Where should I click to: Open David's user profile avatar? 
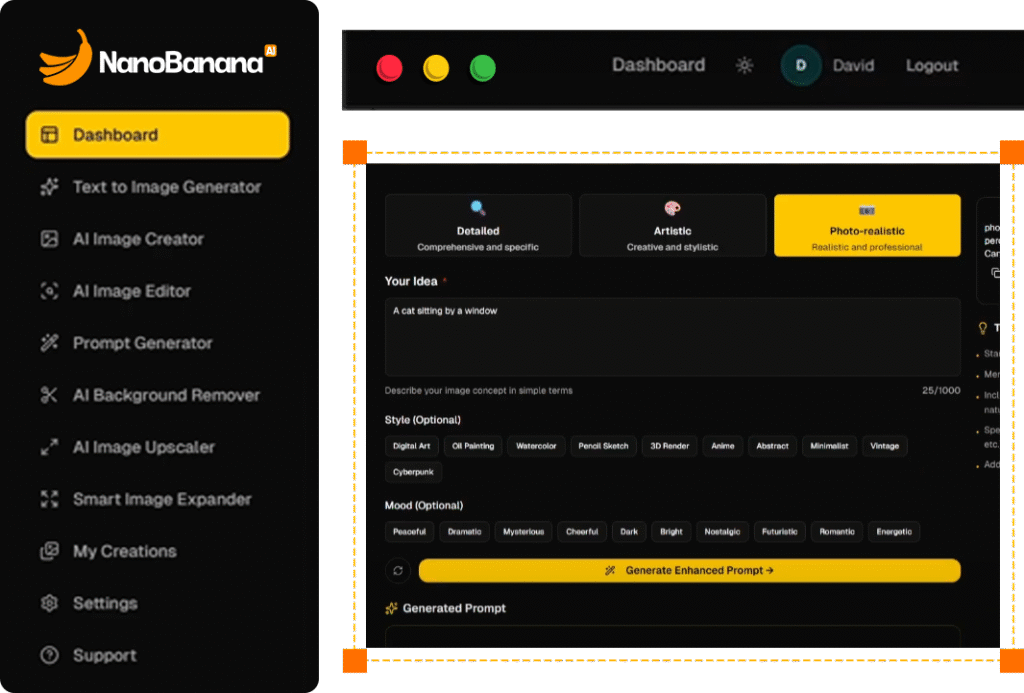[800, 66]
